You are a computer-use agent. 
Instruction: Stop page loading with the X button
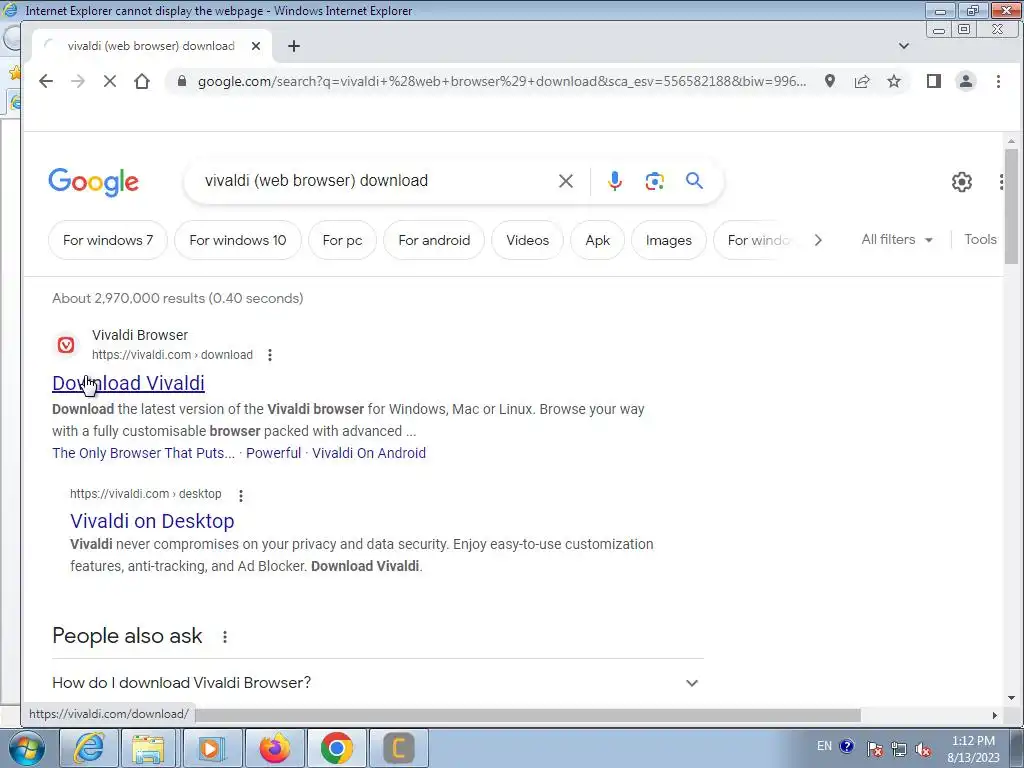(x=110, y=81)
